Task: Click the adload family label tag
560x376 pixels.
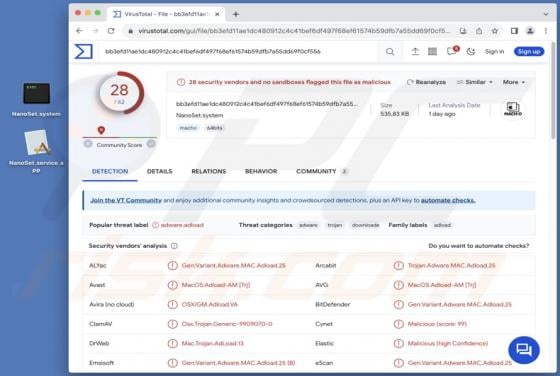Action: [x=442, y=225]
